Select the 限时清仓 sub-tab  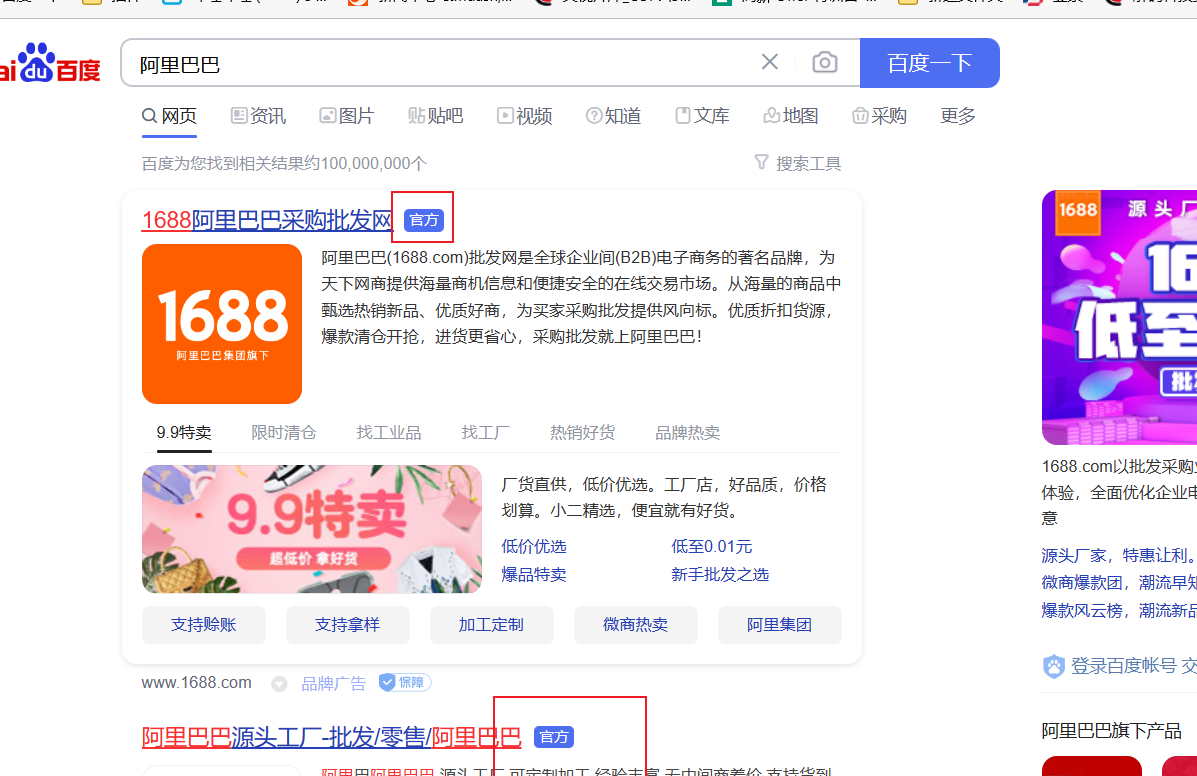coord(284,433)
